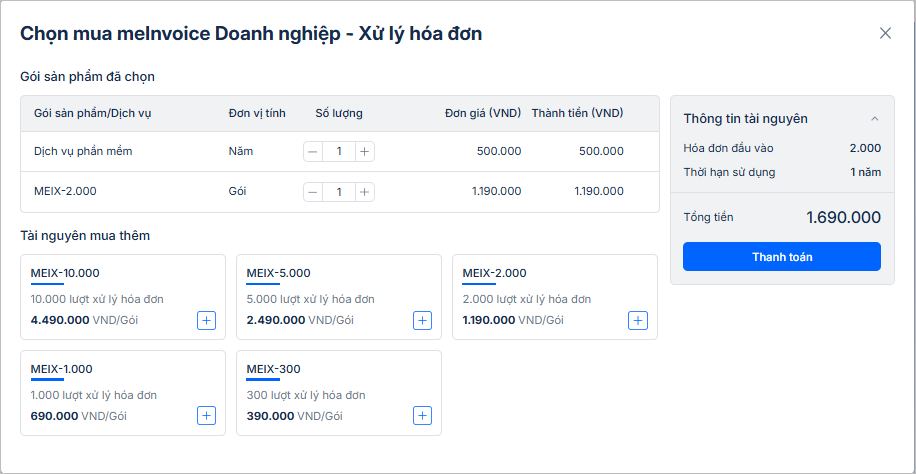
Task: Select the MEIX-10.000 card title
Action: tap(65, 273)
